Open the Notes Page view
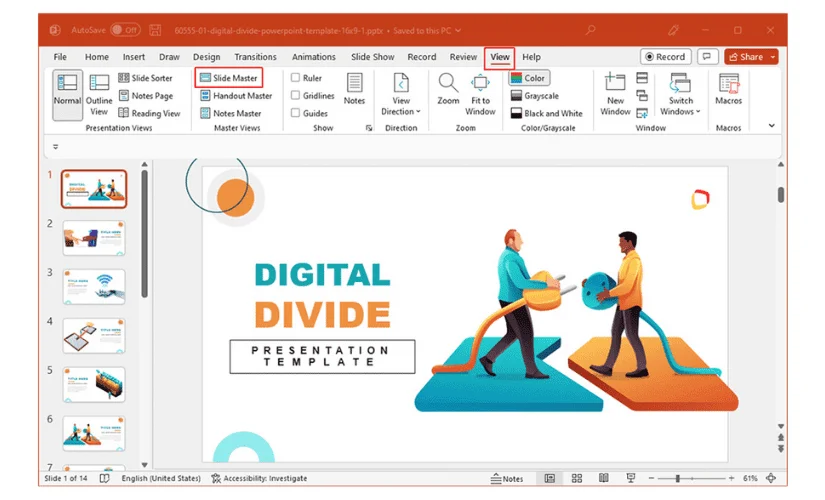This screenshot has height=500, width=825. point(145,96)
